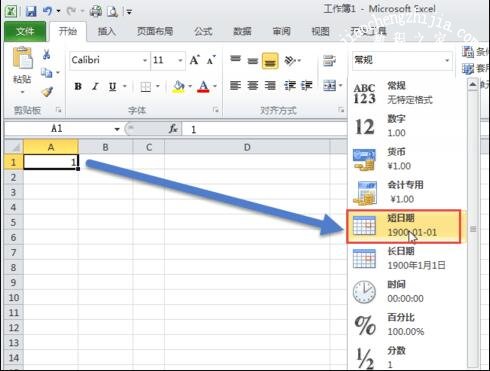
Task: Click the merge and center icon
Action: pos(330,86)
